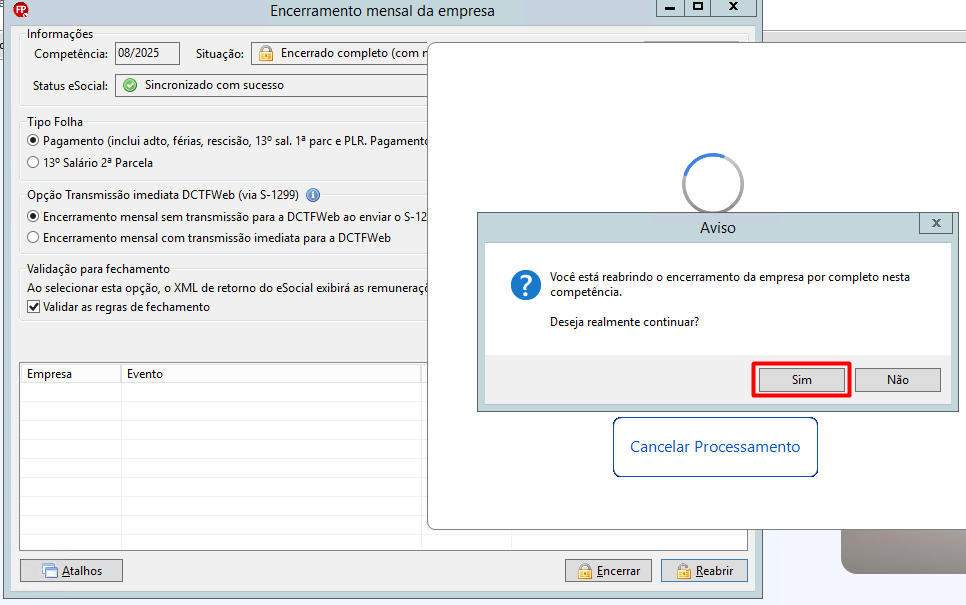The width and height of the screenshot is (966, 605).
Task: Click the 'Deseja realmente continuar?' message text
Action: point(624,322)
